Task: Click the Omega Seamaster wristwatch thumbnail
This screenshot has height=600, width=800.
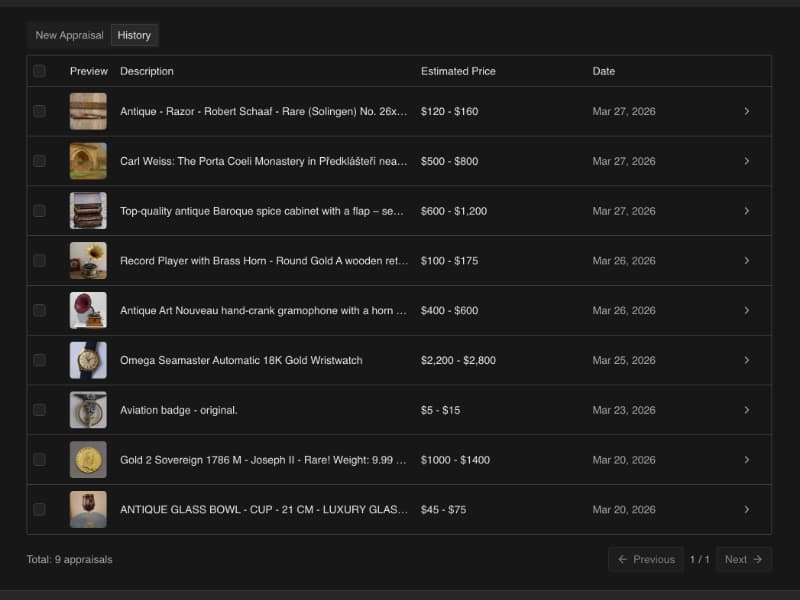Action: (88, 360)
